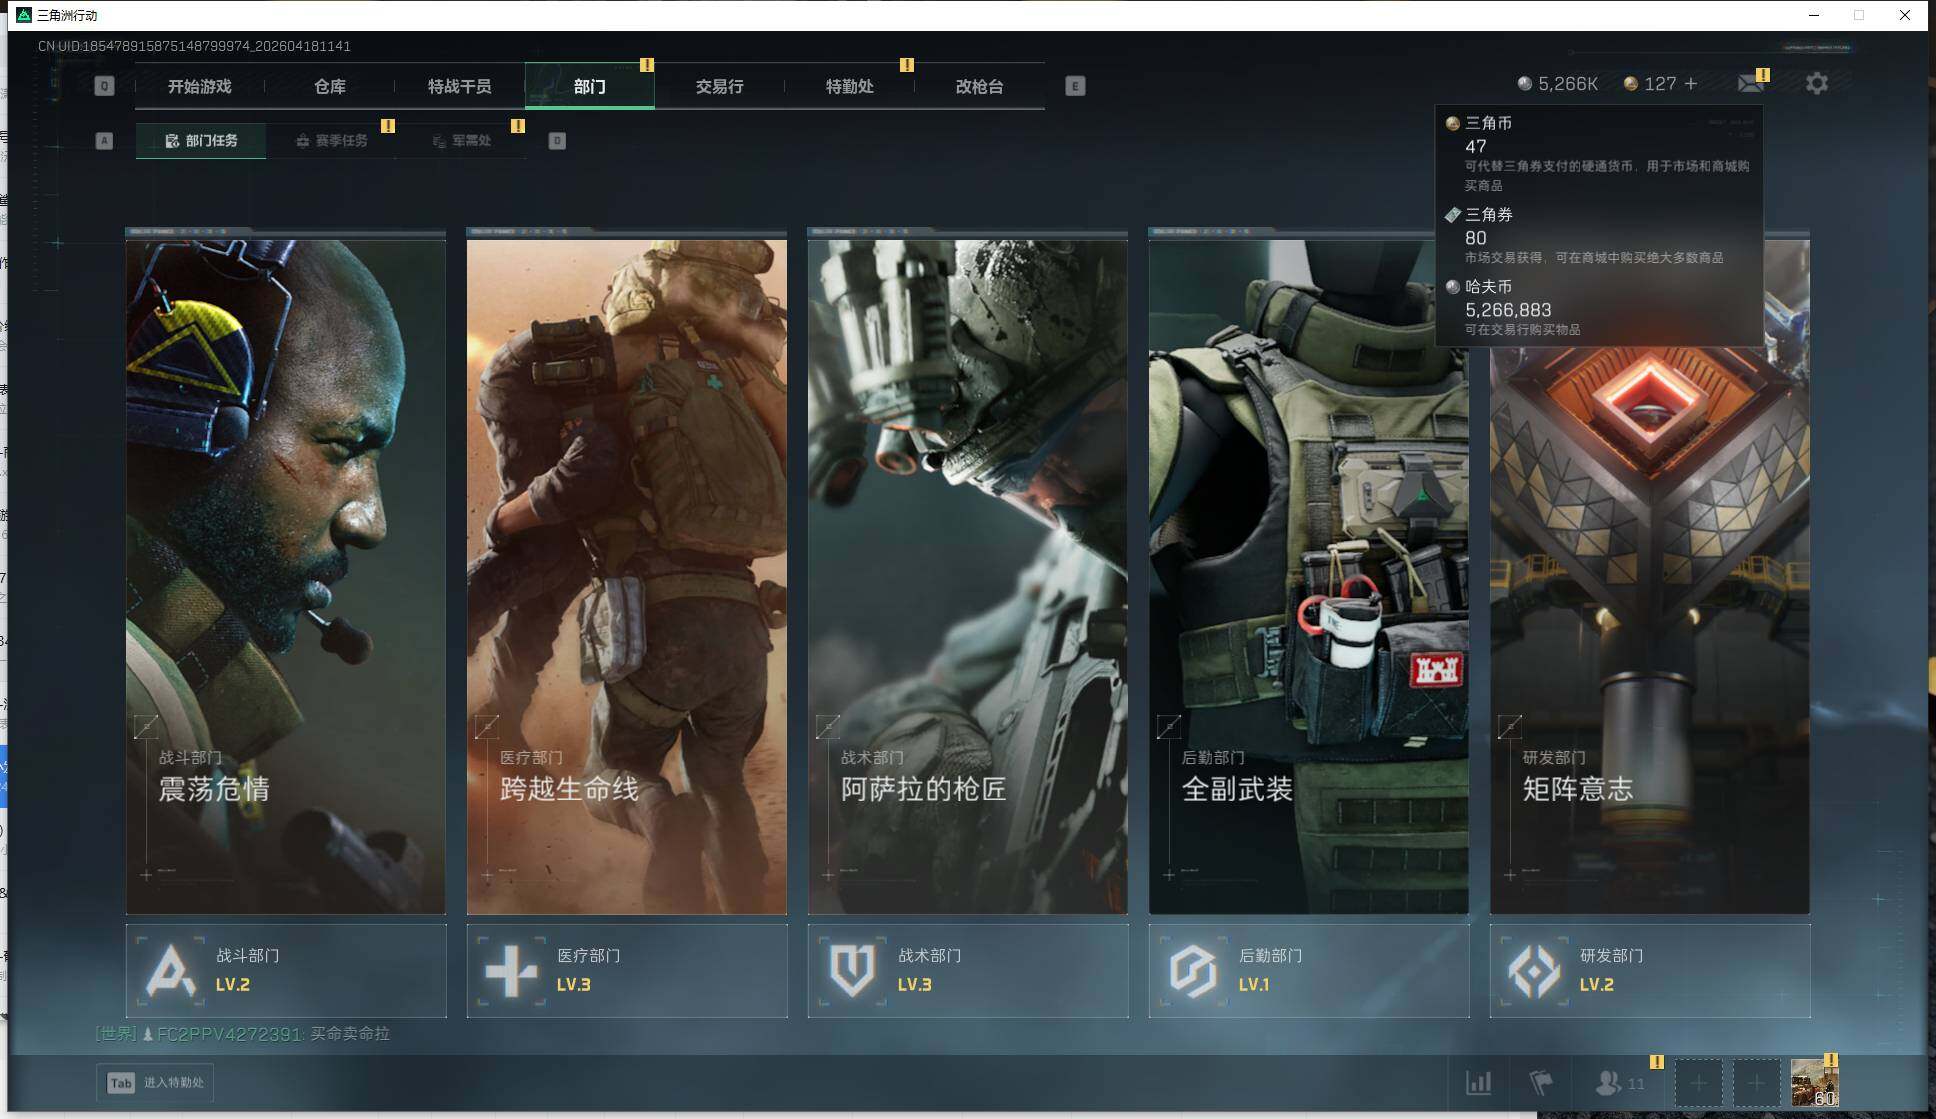Click the second empty teammate plus slot
The width and height of the screenshot is (1936, 1119).
pyautogui.click(x=1756, y=1083)
